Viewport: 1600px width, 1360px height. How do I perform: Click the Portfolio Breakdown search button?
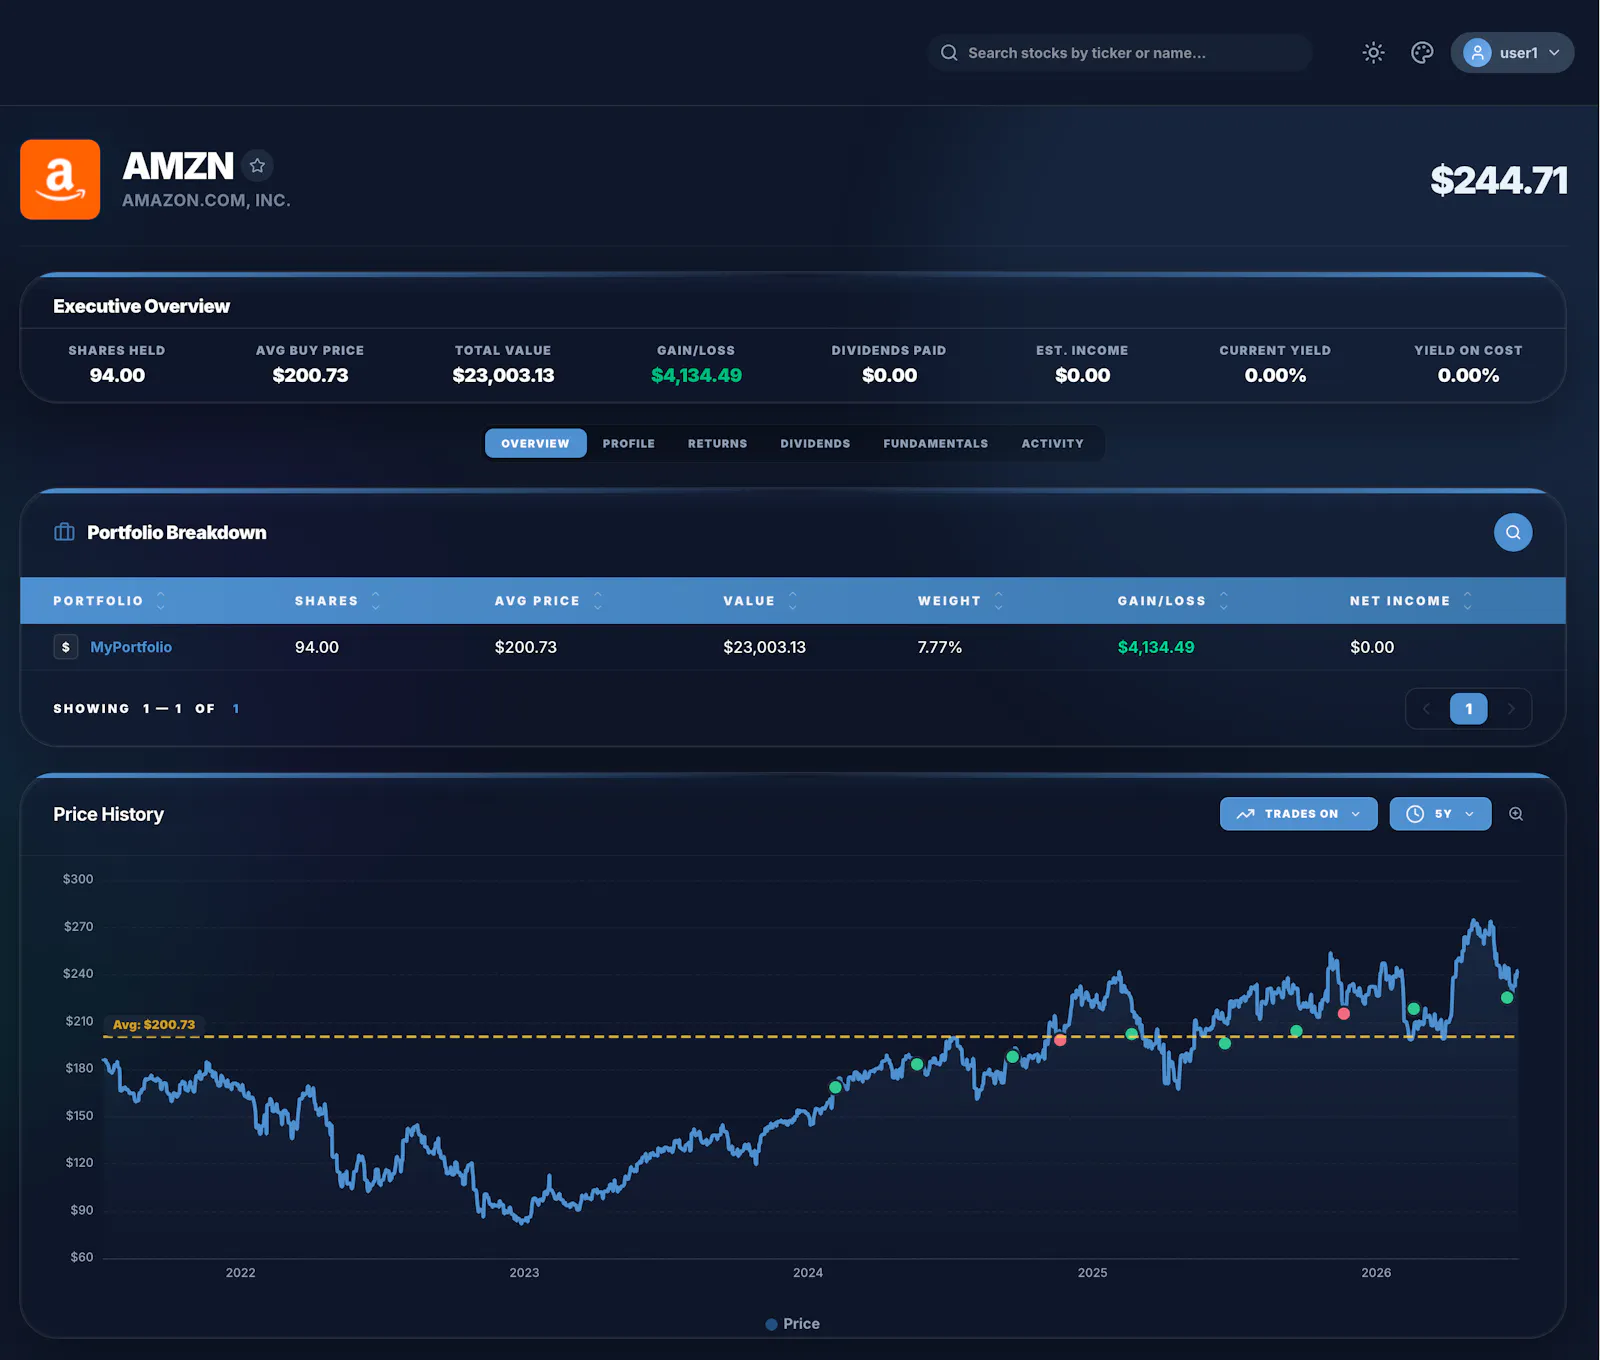[x=1512, y=532]
